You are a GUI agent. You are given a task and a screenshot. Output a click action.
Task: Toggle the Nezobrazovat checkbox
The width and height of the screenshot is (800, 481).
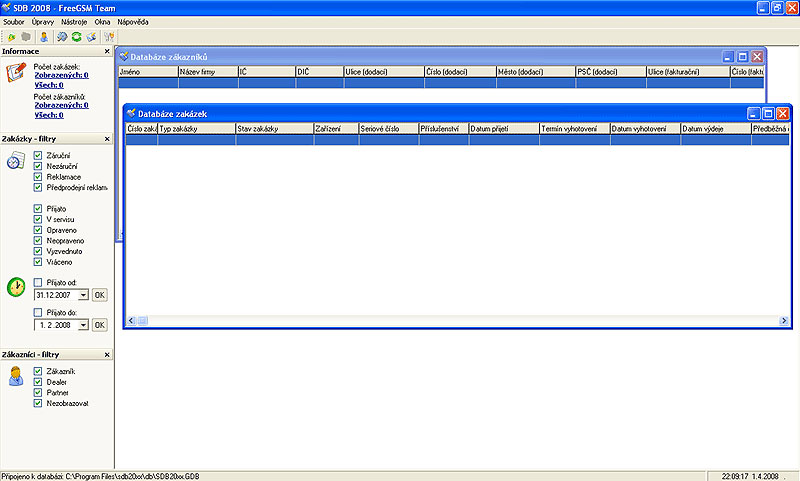pyautogui.click(x=38, y=403)
